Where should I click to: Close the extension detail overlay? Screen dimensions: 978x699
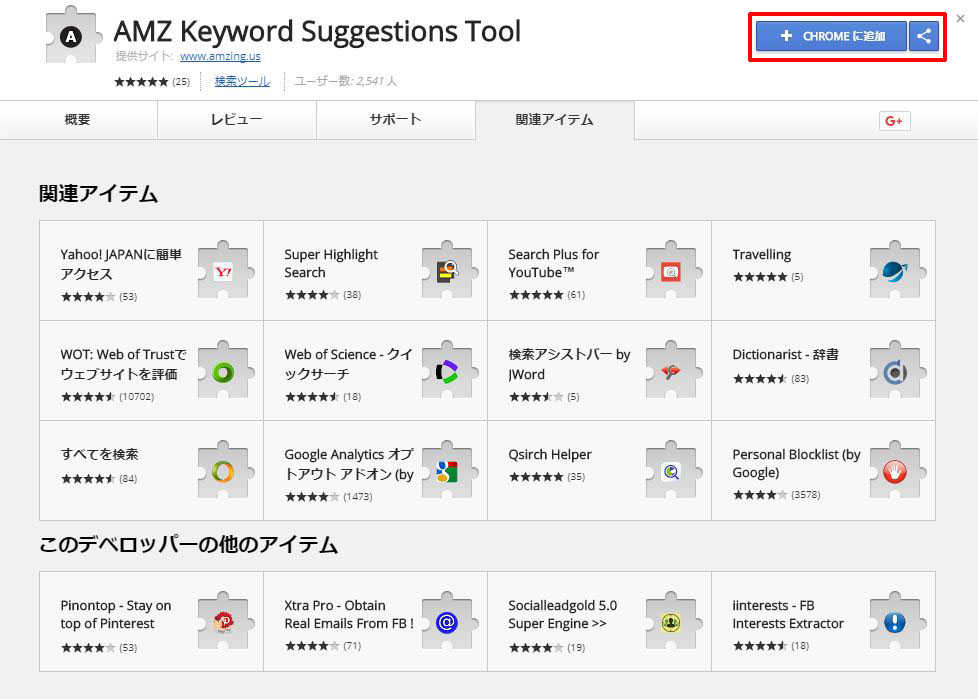click(x=961, y=19)
